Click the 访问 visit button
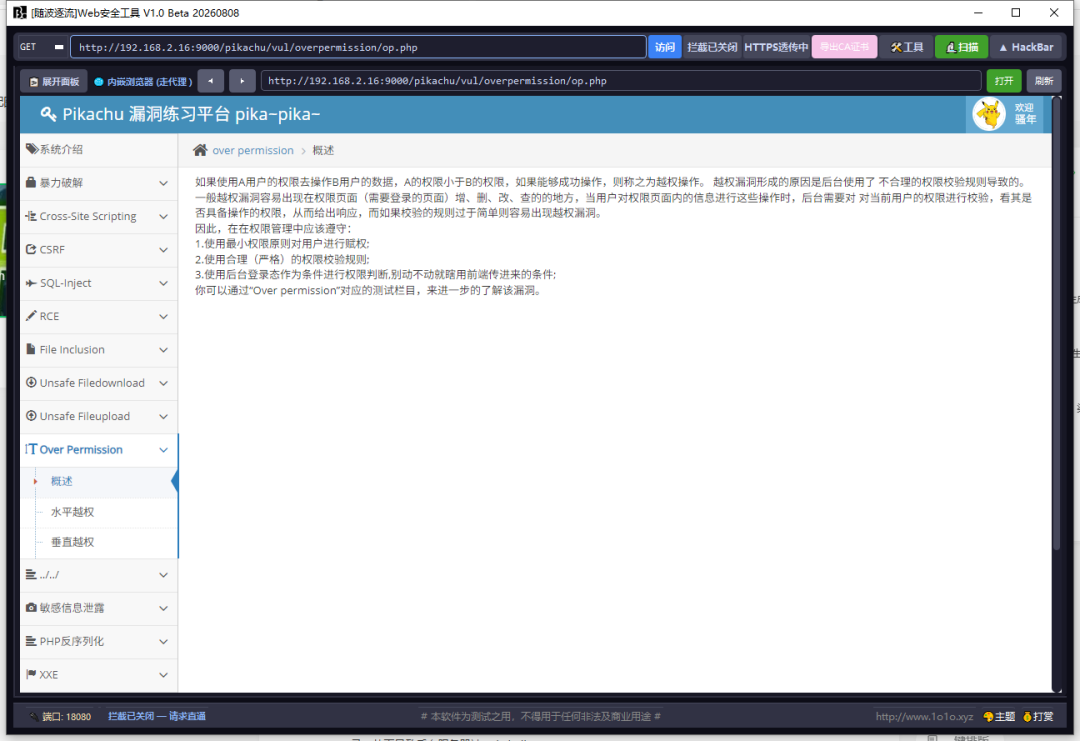This screenshot has width=1080, height=741. coord(665,47)
